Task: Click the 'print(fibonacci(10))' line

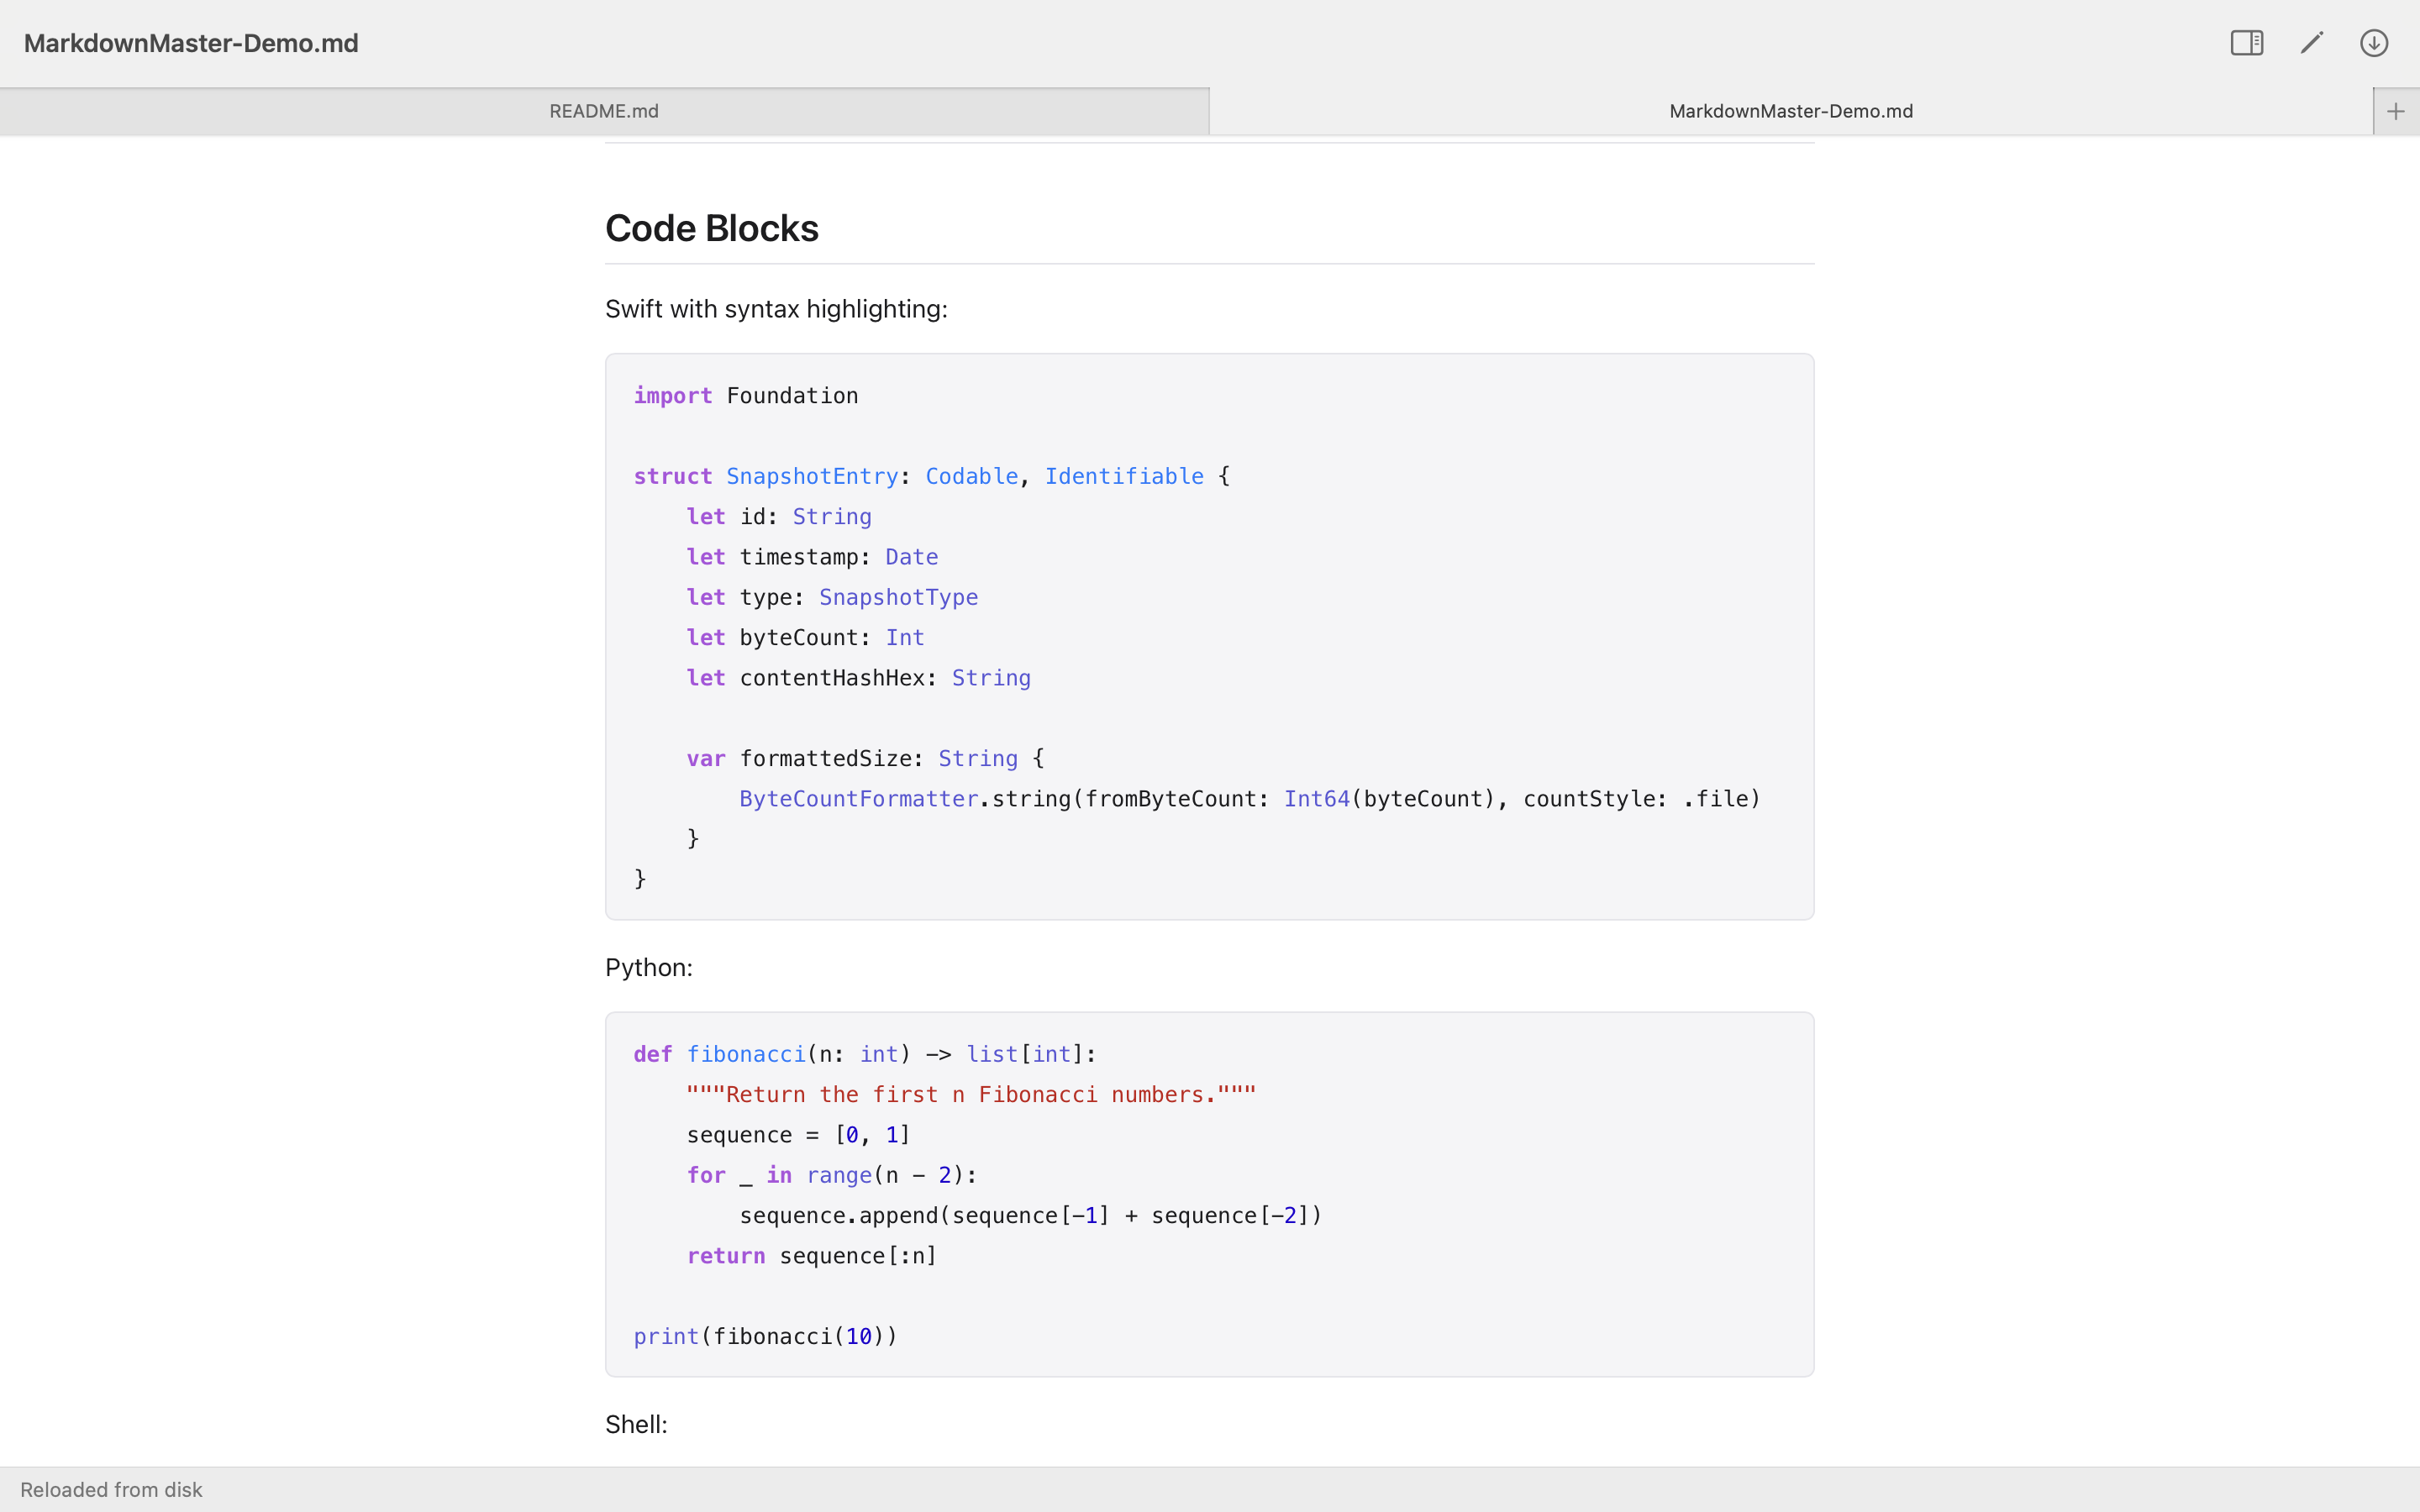Action: coord(766,1337)
